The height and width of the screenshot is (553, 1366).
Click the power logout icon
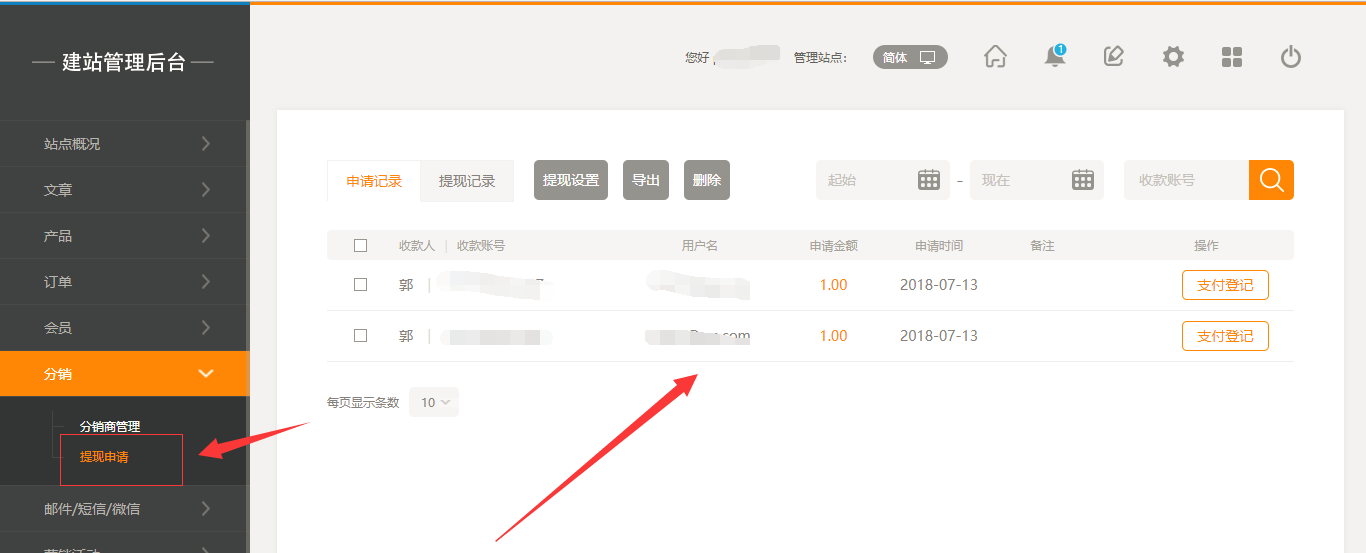pos(1291,57)
